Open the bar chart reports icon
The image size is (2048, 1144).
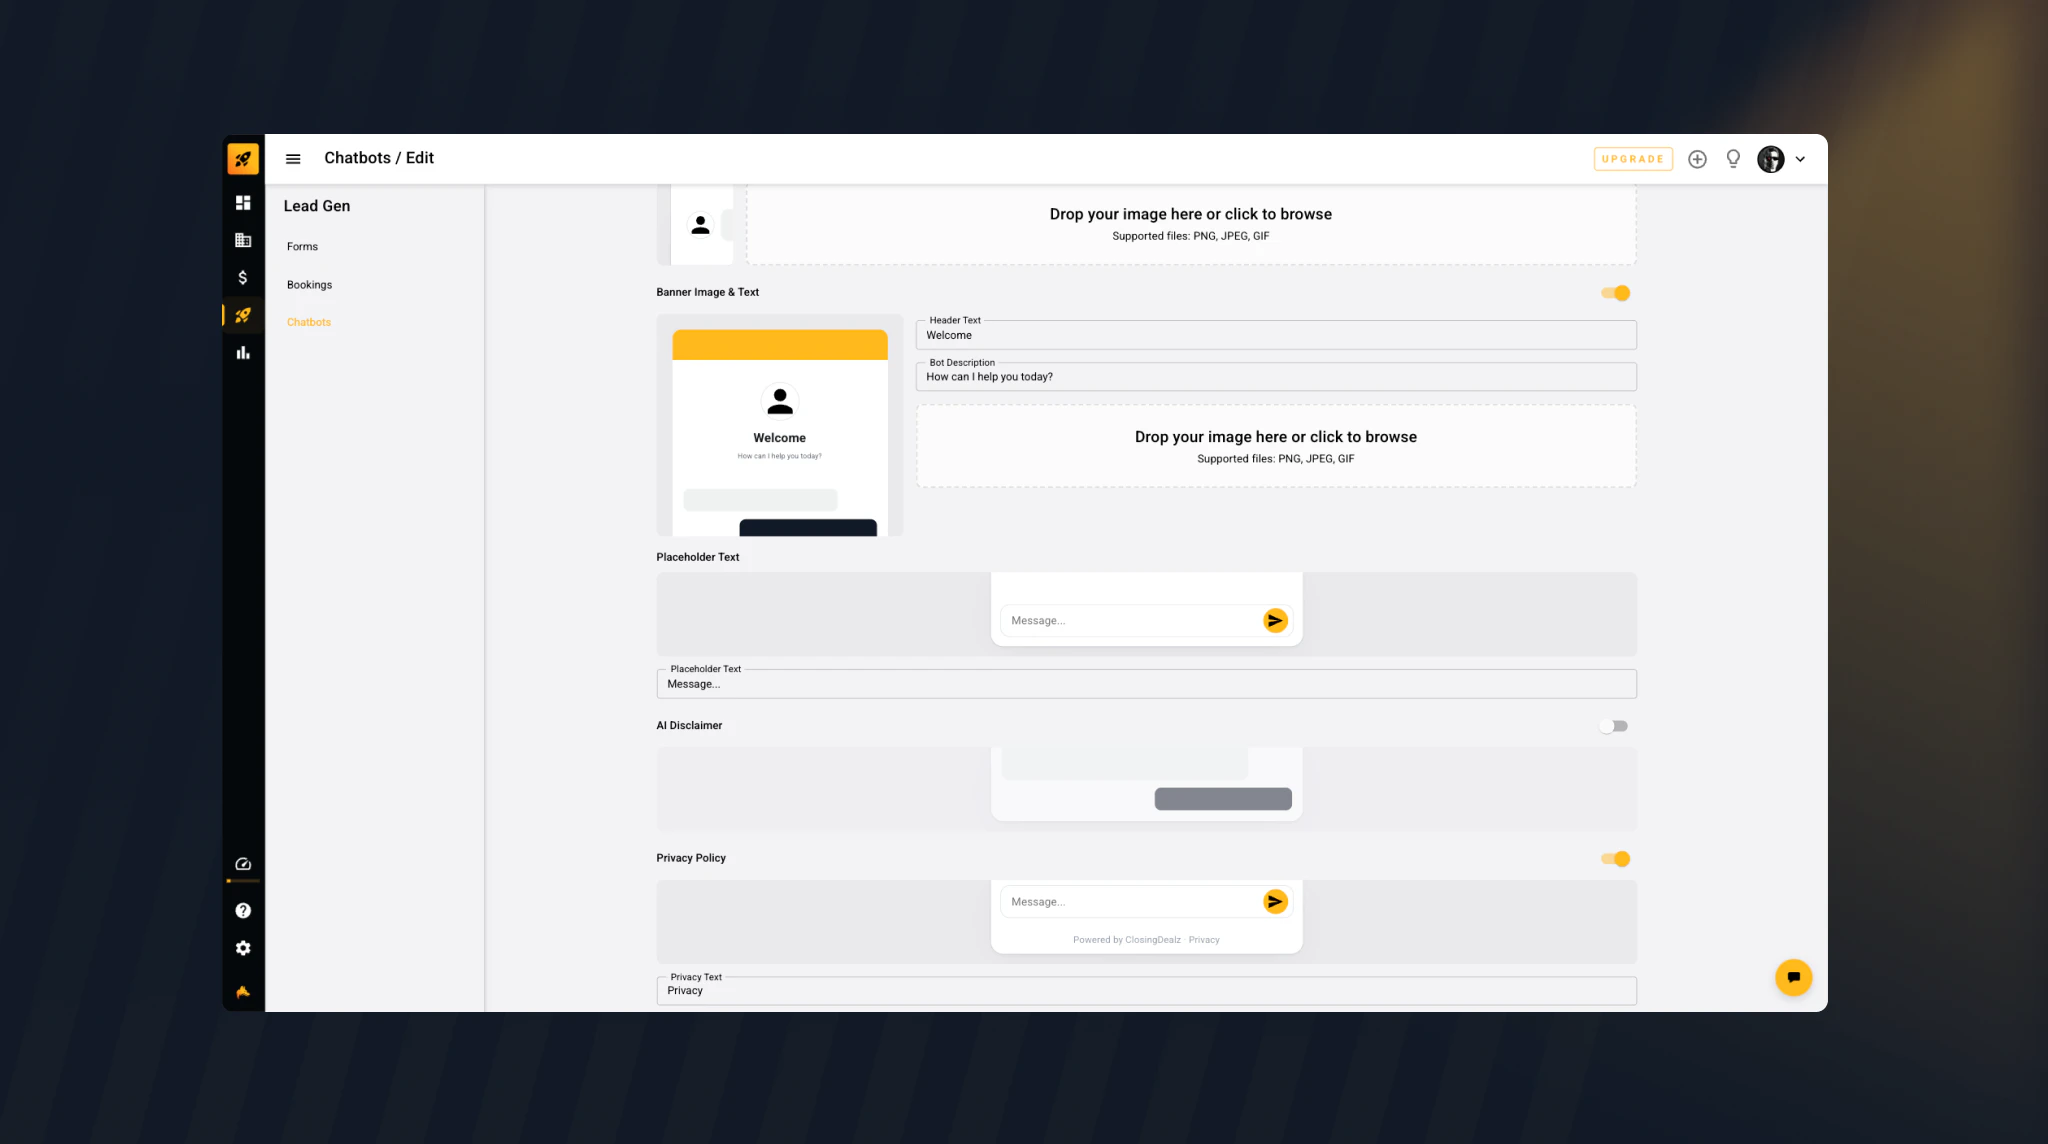tap(243, 353)
